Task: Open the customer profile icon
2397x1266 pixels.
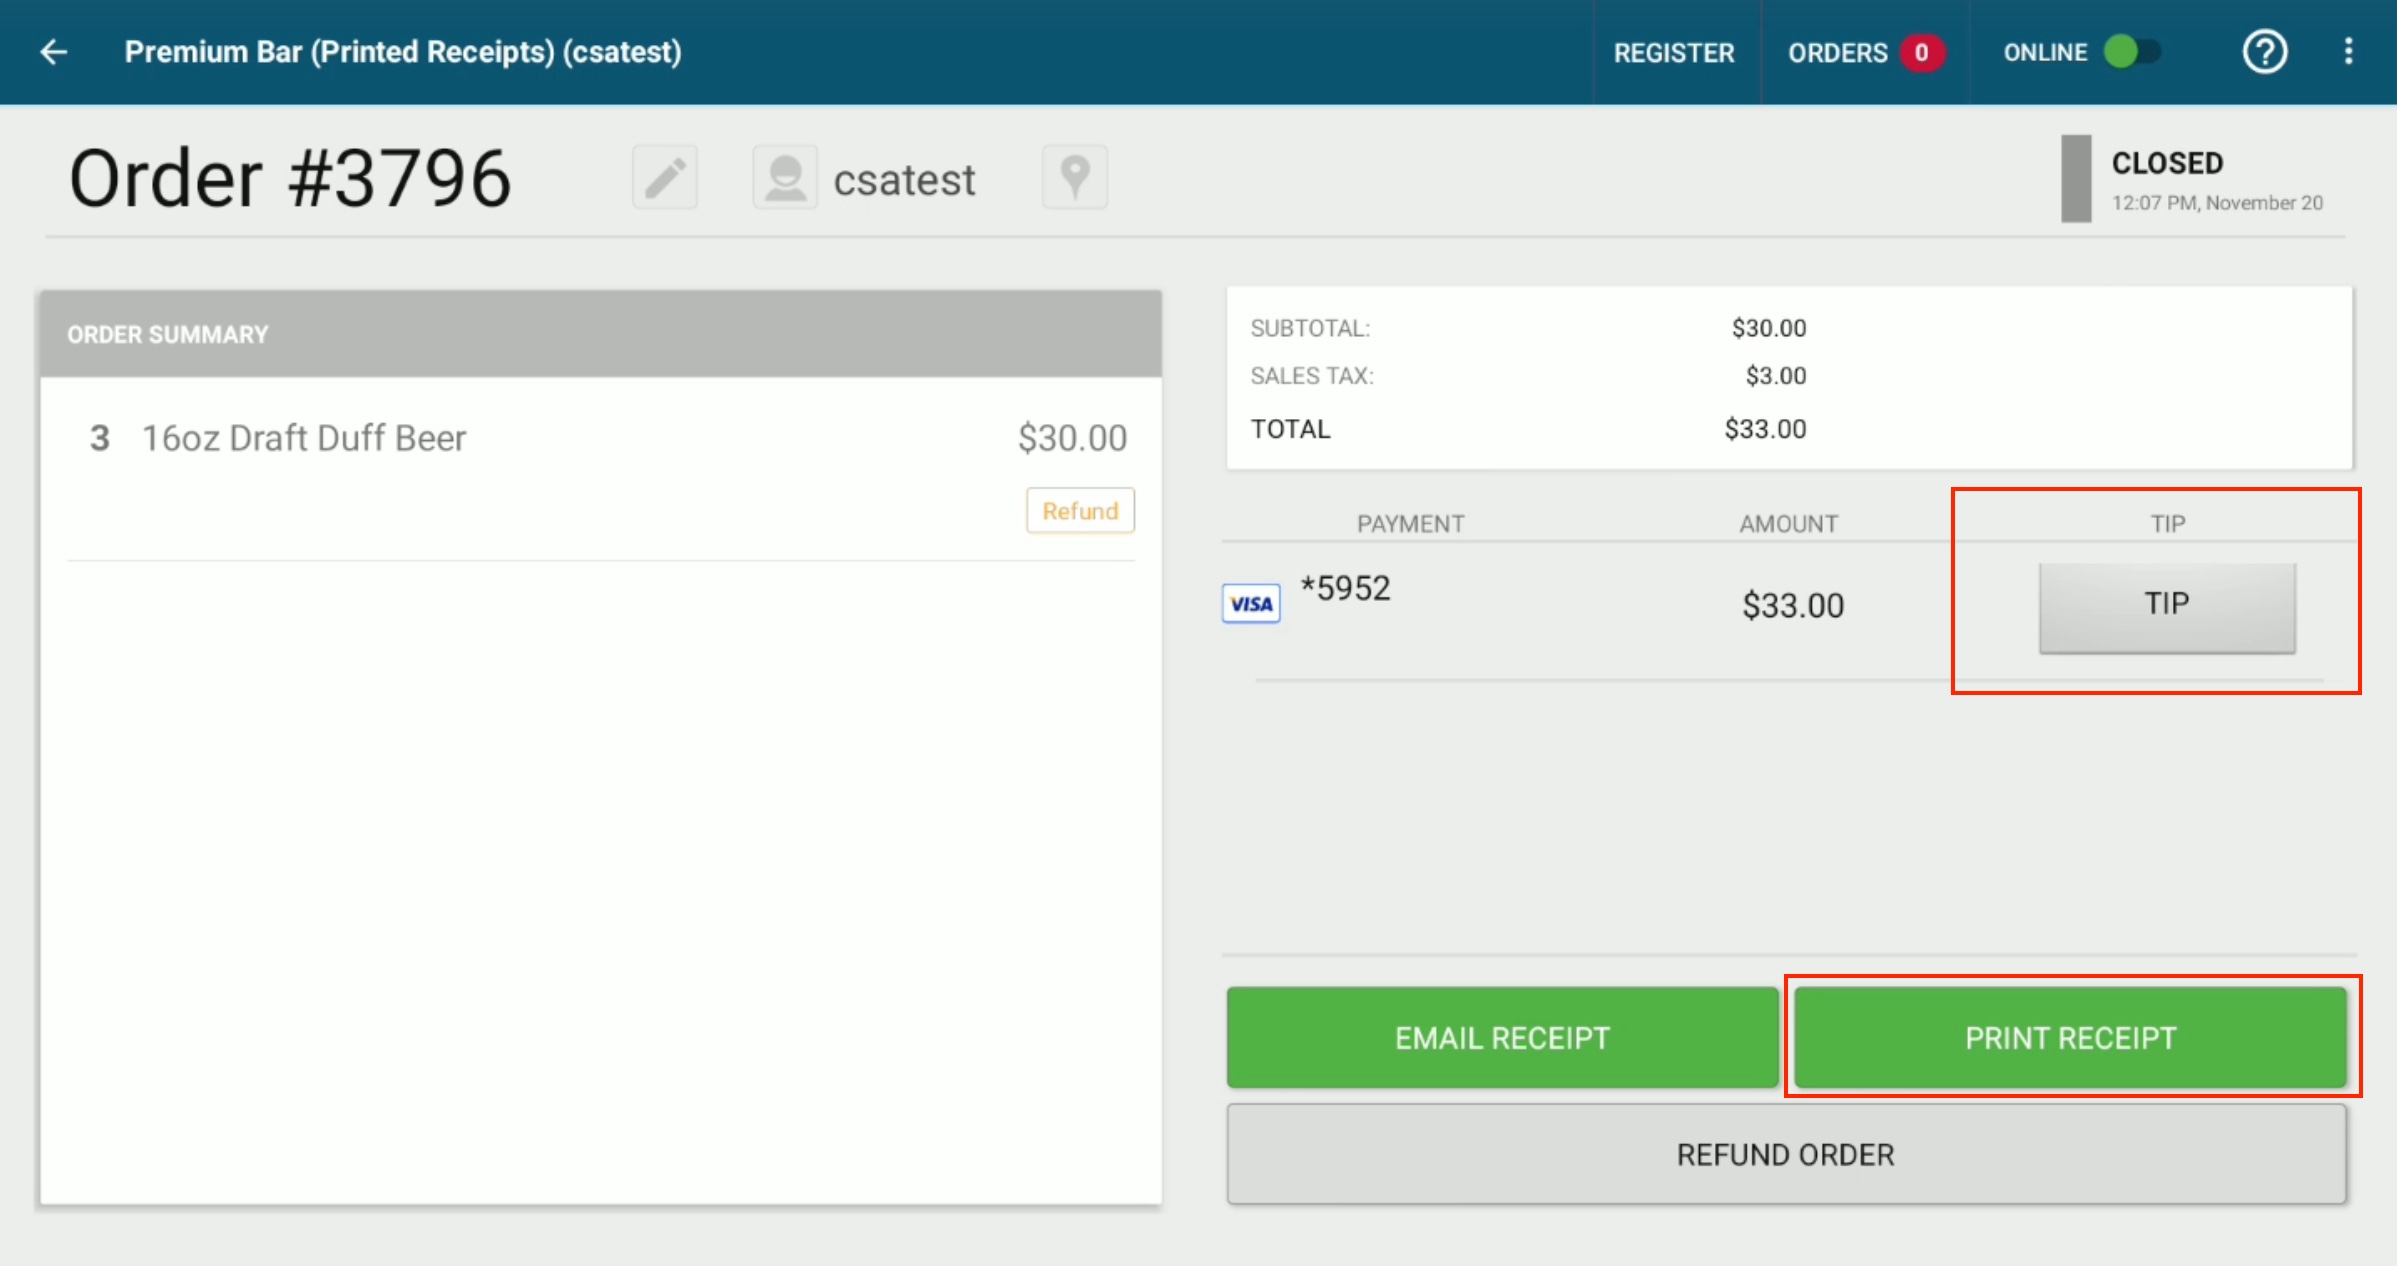Action: tap(785, 178)
